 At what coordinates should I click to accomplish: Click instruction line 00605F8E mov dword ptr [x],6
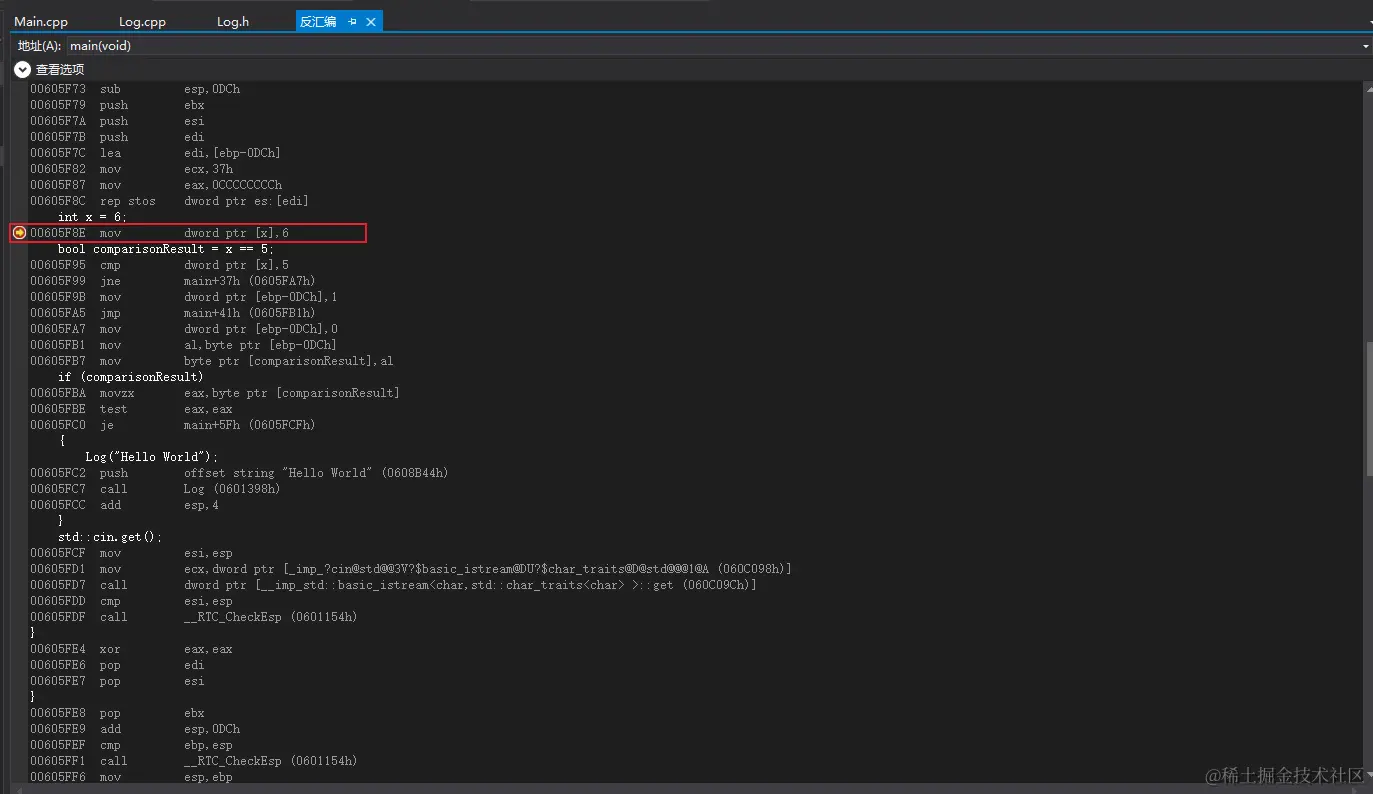pyautogui.click(x=159, y=233)
